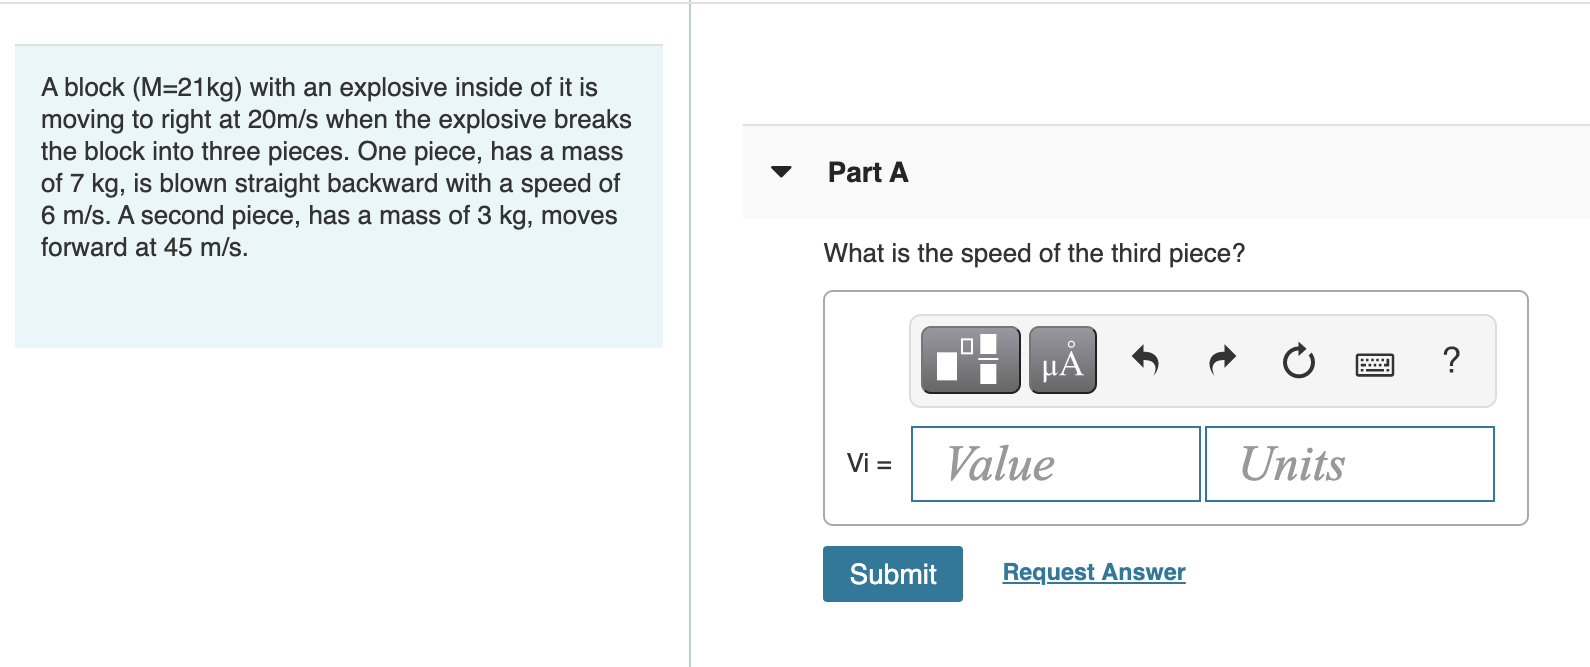Image resolution: width=1590 pixels, height=667 pixels.
Task: Undo the last entry in the answer box
Action: [1145, 360]
